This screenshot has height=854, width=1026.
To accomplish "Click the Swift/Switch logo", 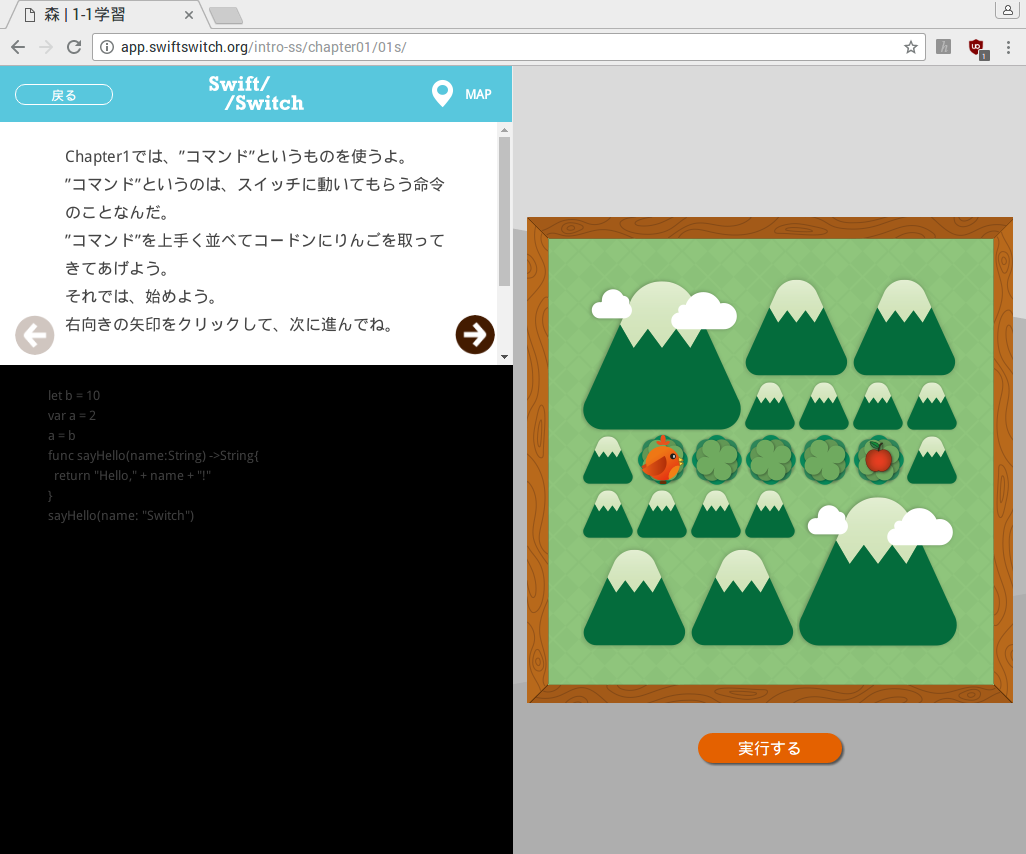I will 256,93.
